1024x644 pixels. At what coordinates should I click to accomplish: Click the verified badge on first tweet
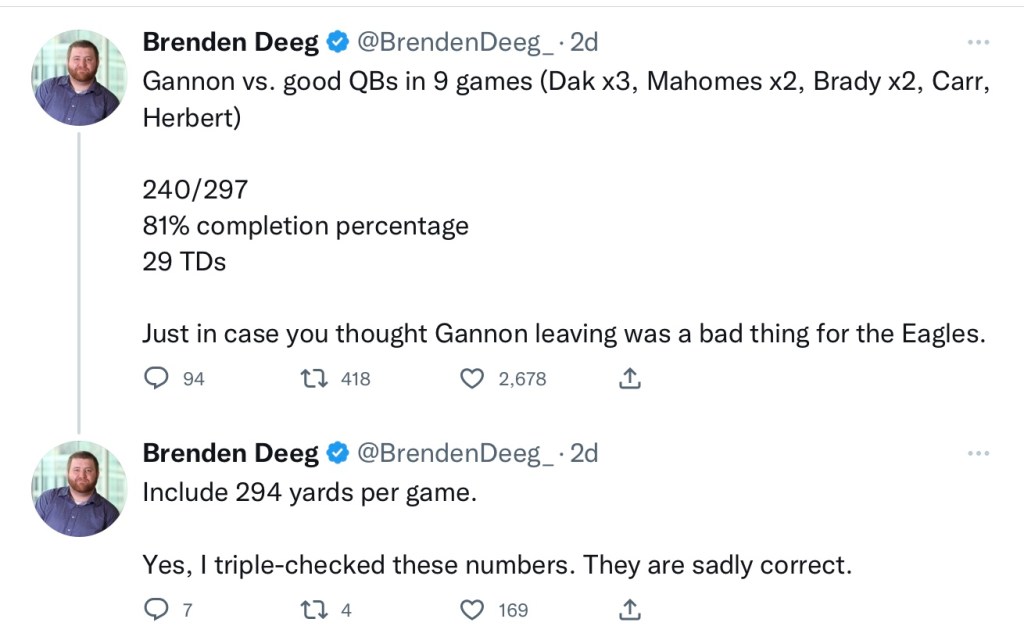(x=338, y=42)
